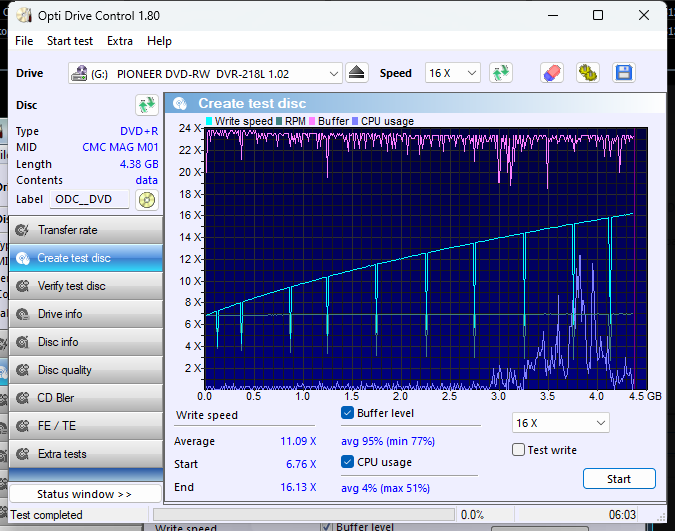Viewport: 675px width, 531px height.
Task: Open the Extra menu
Action: pyautogui.click(x=120, y=41)
